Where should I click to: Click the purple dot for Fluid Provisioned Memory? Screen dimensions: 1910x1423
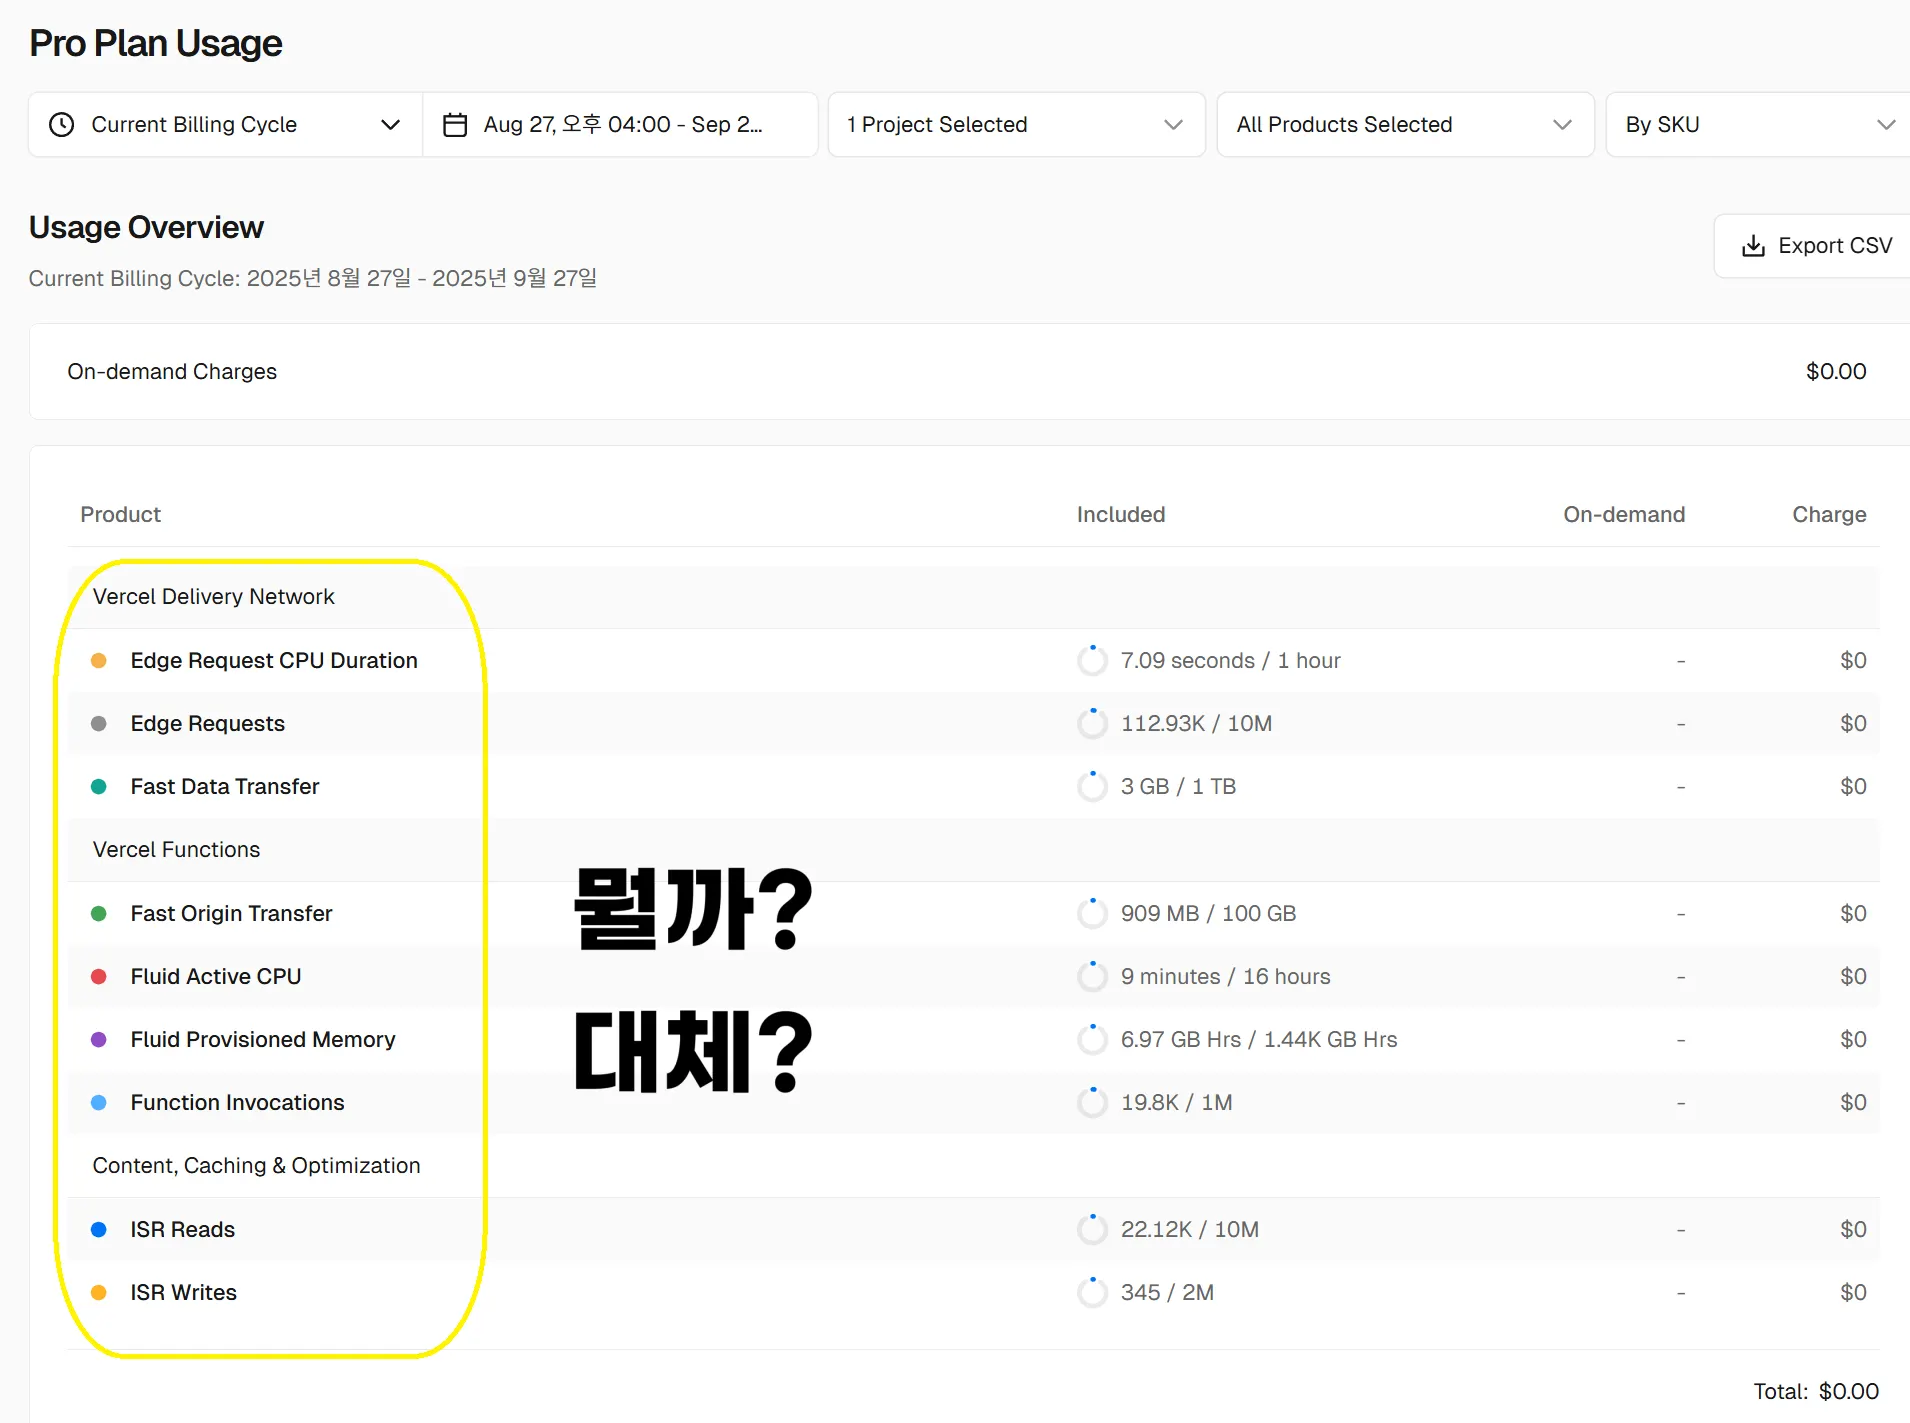tap(99, 1040)
